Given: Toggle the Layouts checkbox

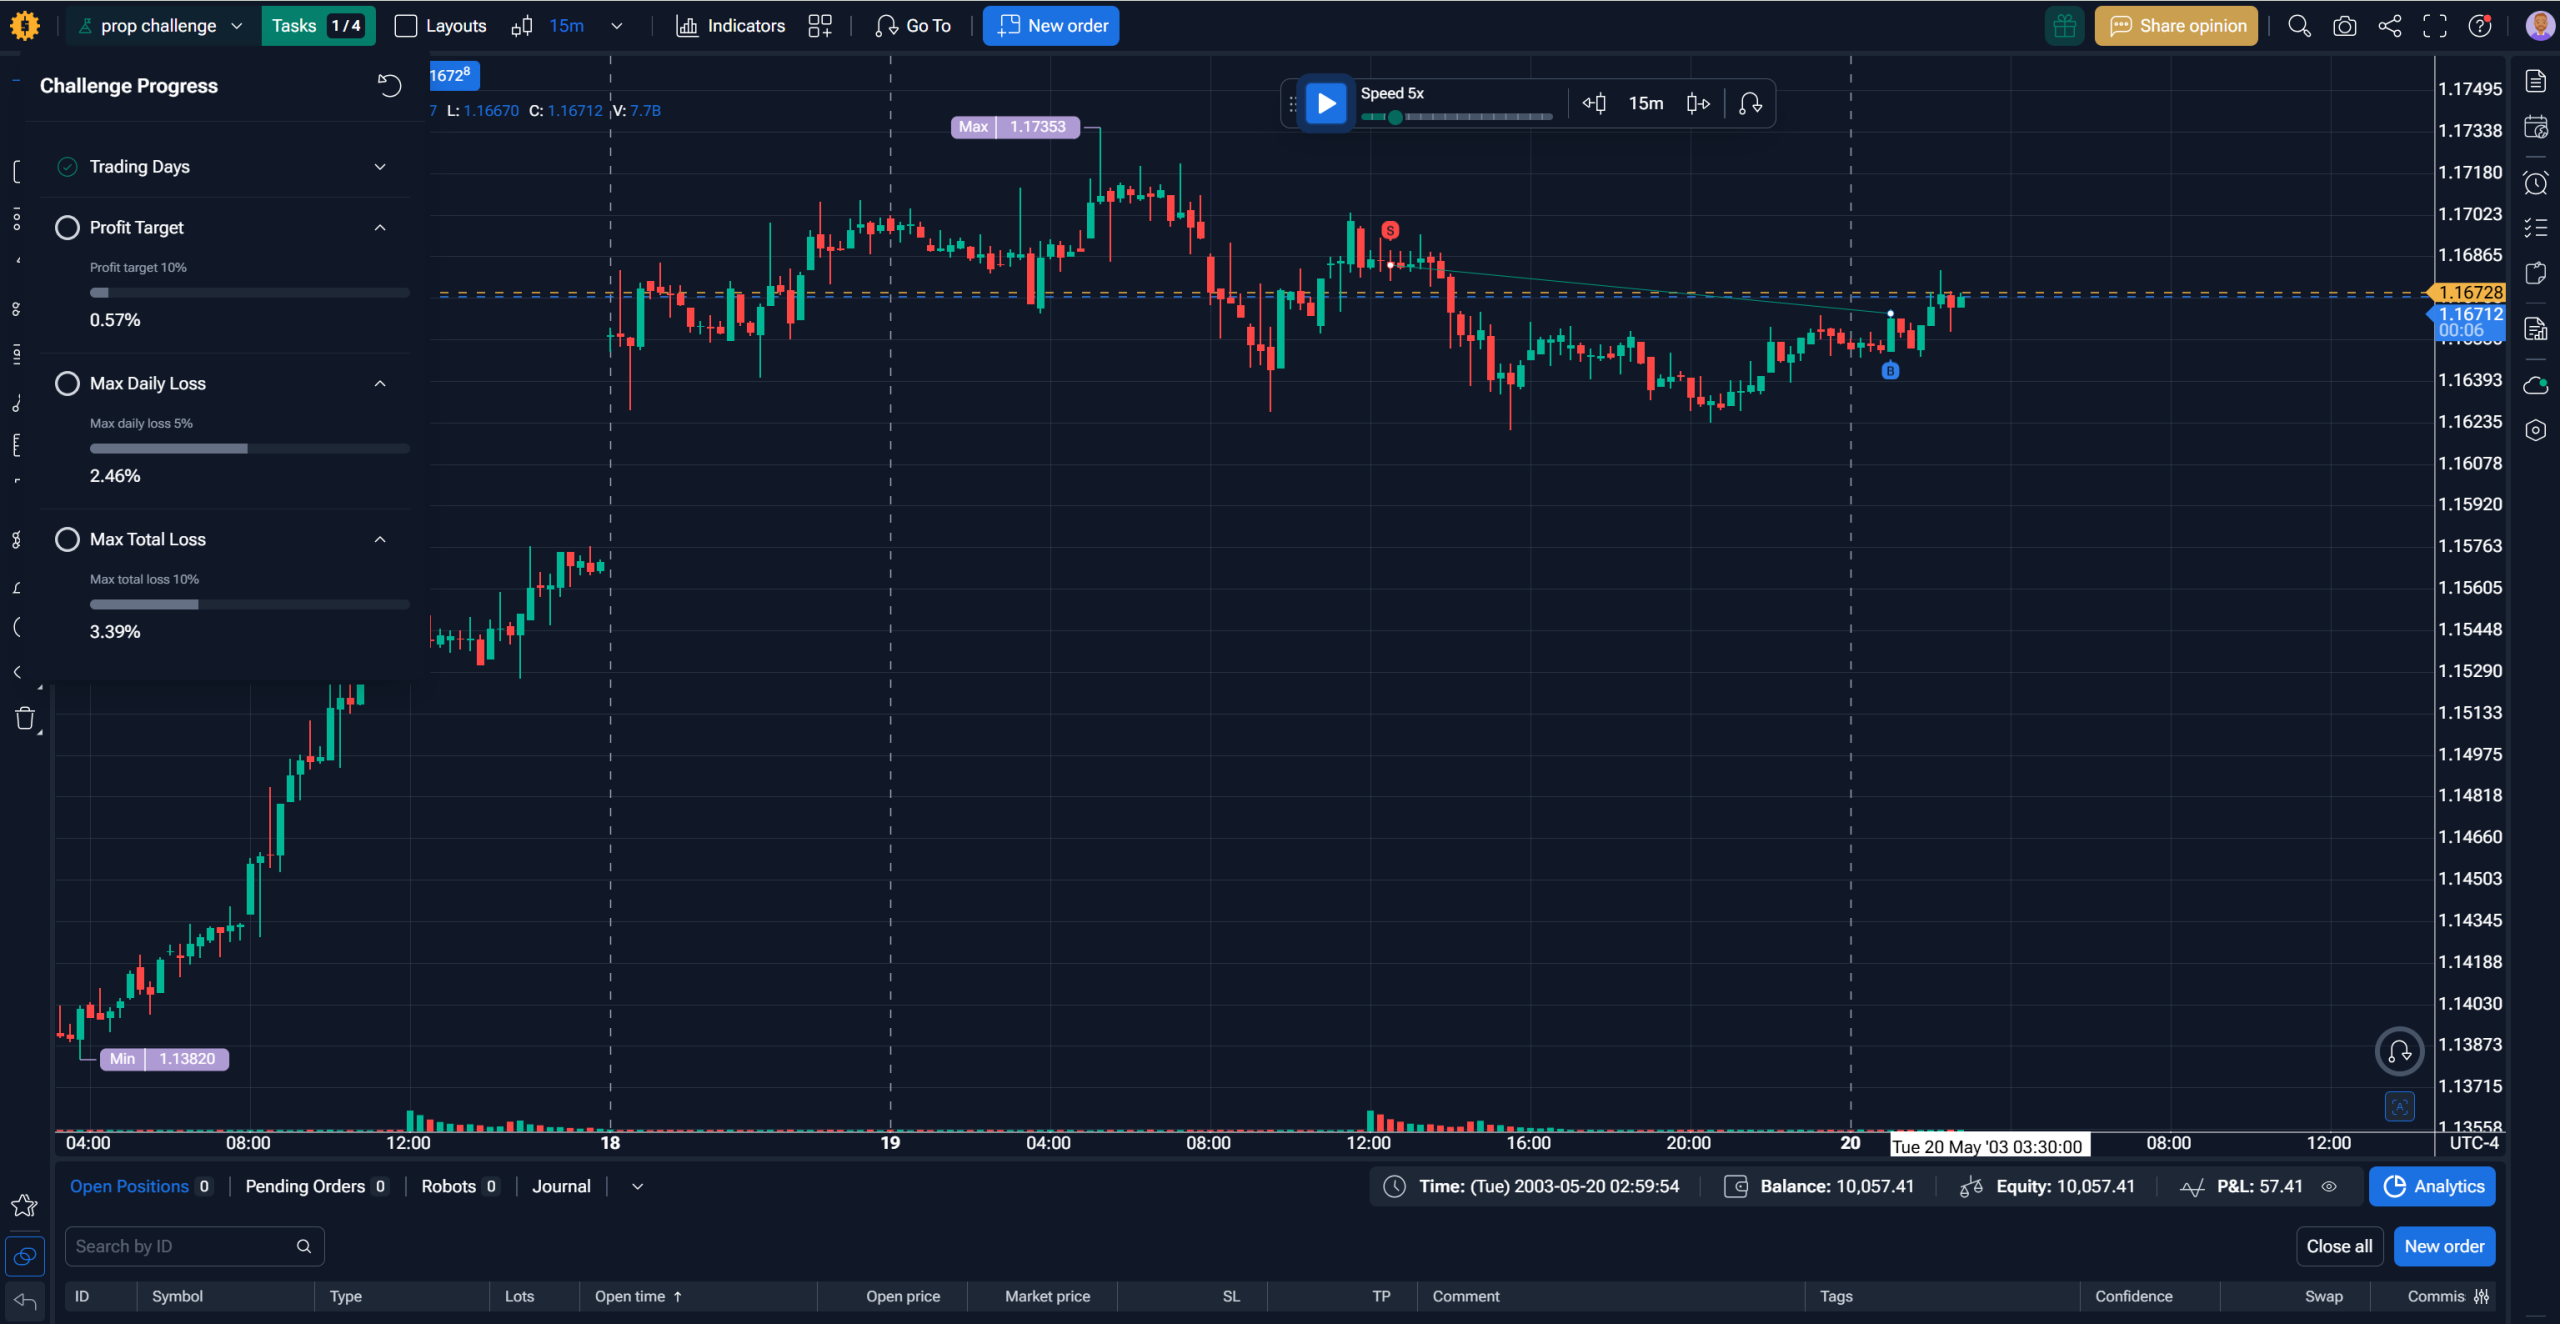Looking at the screenshot, I should [406, 26].
